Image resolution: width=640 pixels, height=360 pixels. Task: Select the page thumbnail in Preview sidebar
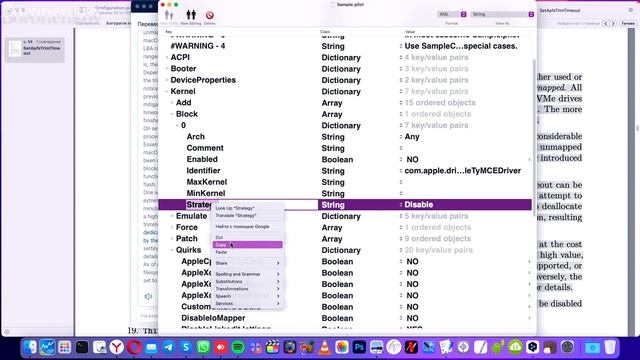pyautogui.click(x=35, y=49)
